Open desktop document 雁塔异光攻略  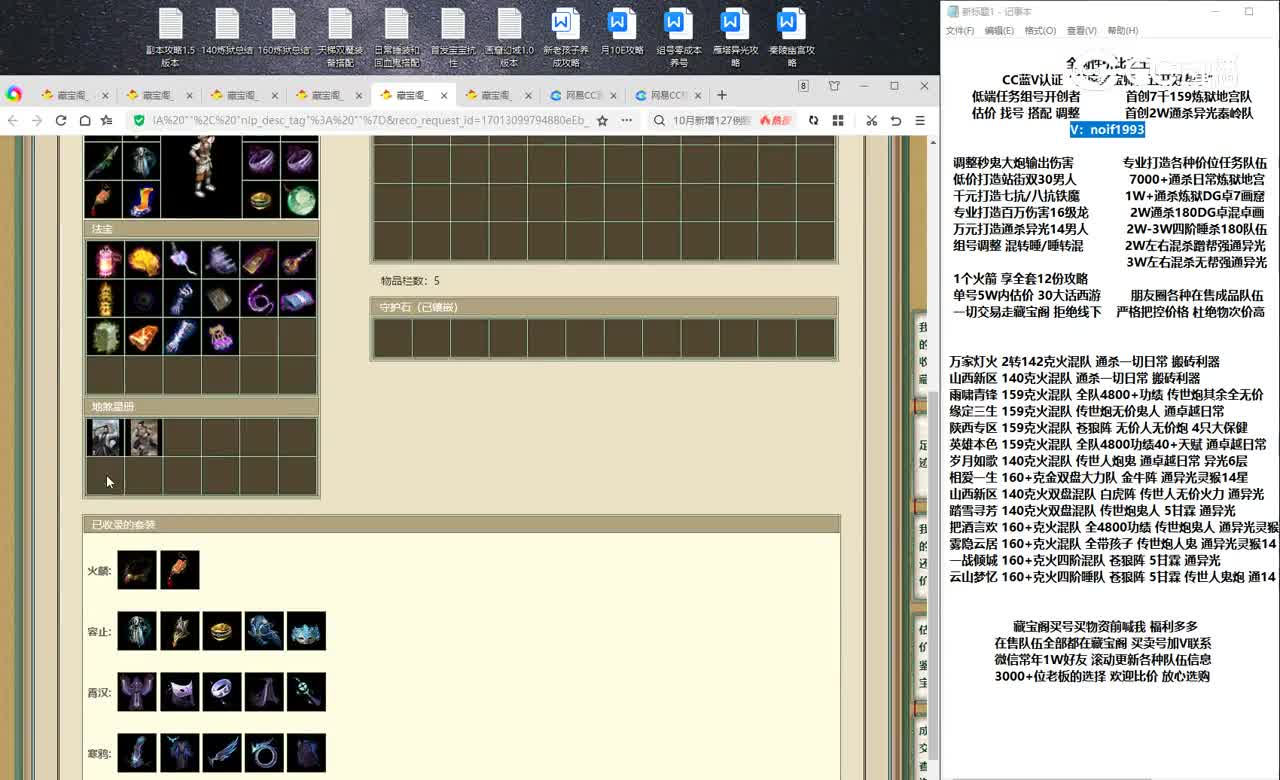click(x=735, y=37)
